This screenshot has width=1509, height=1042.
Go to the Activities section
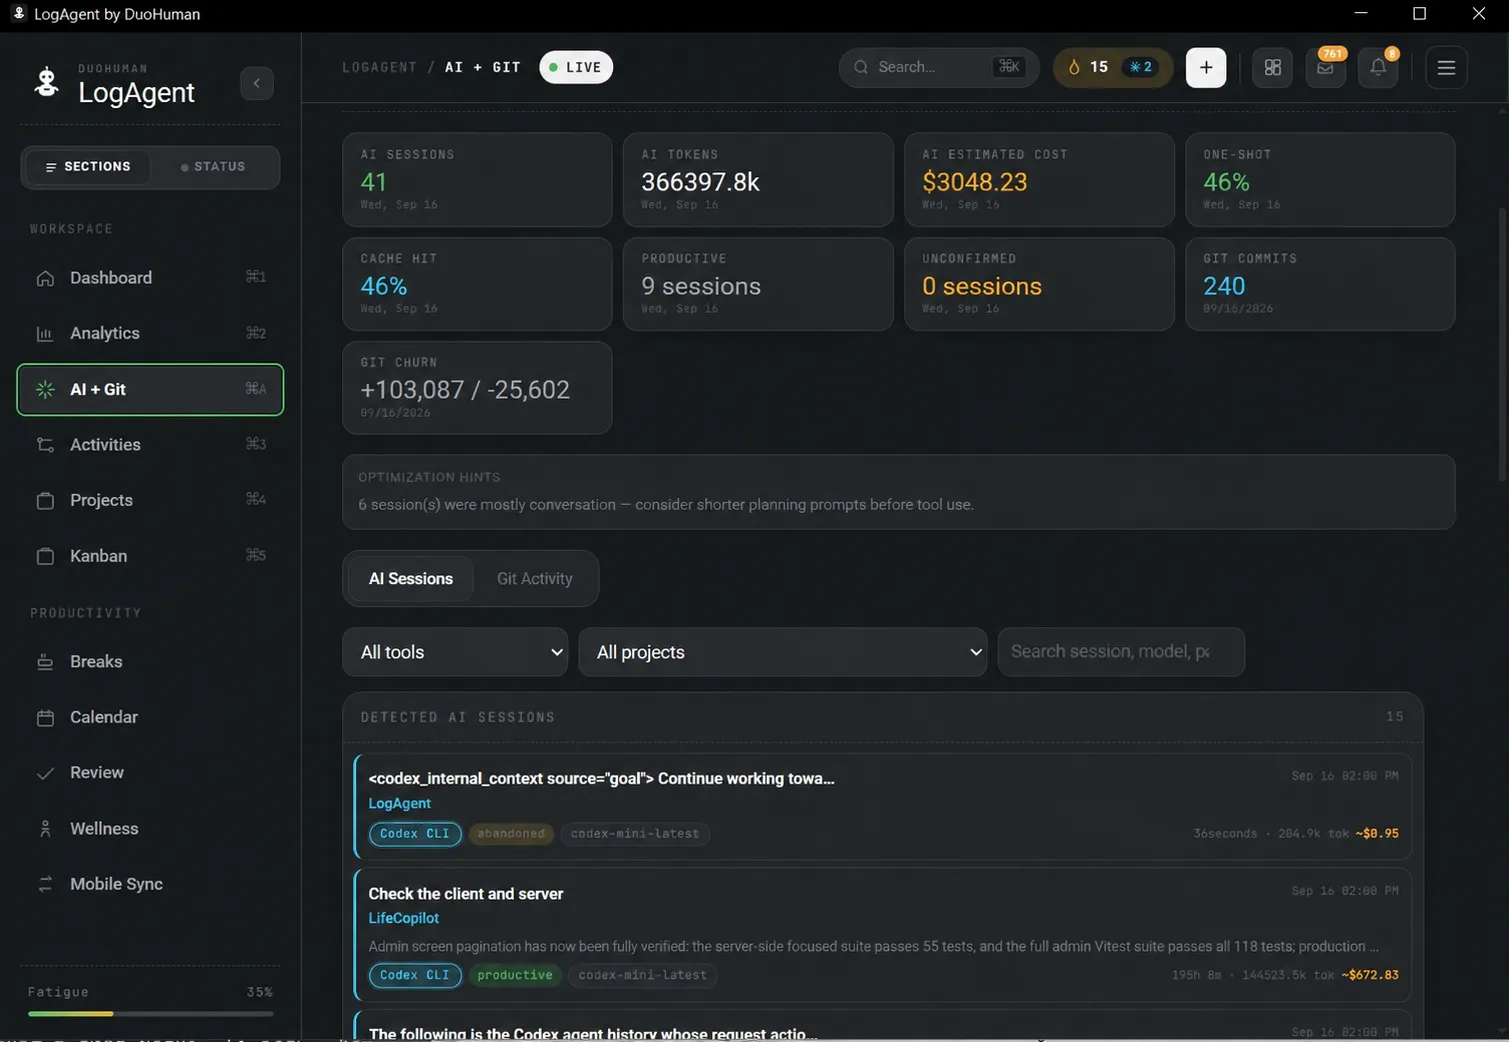150,445
